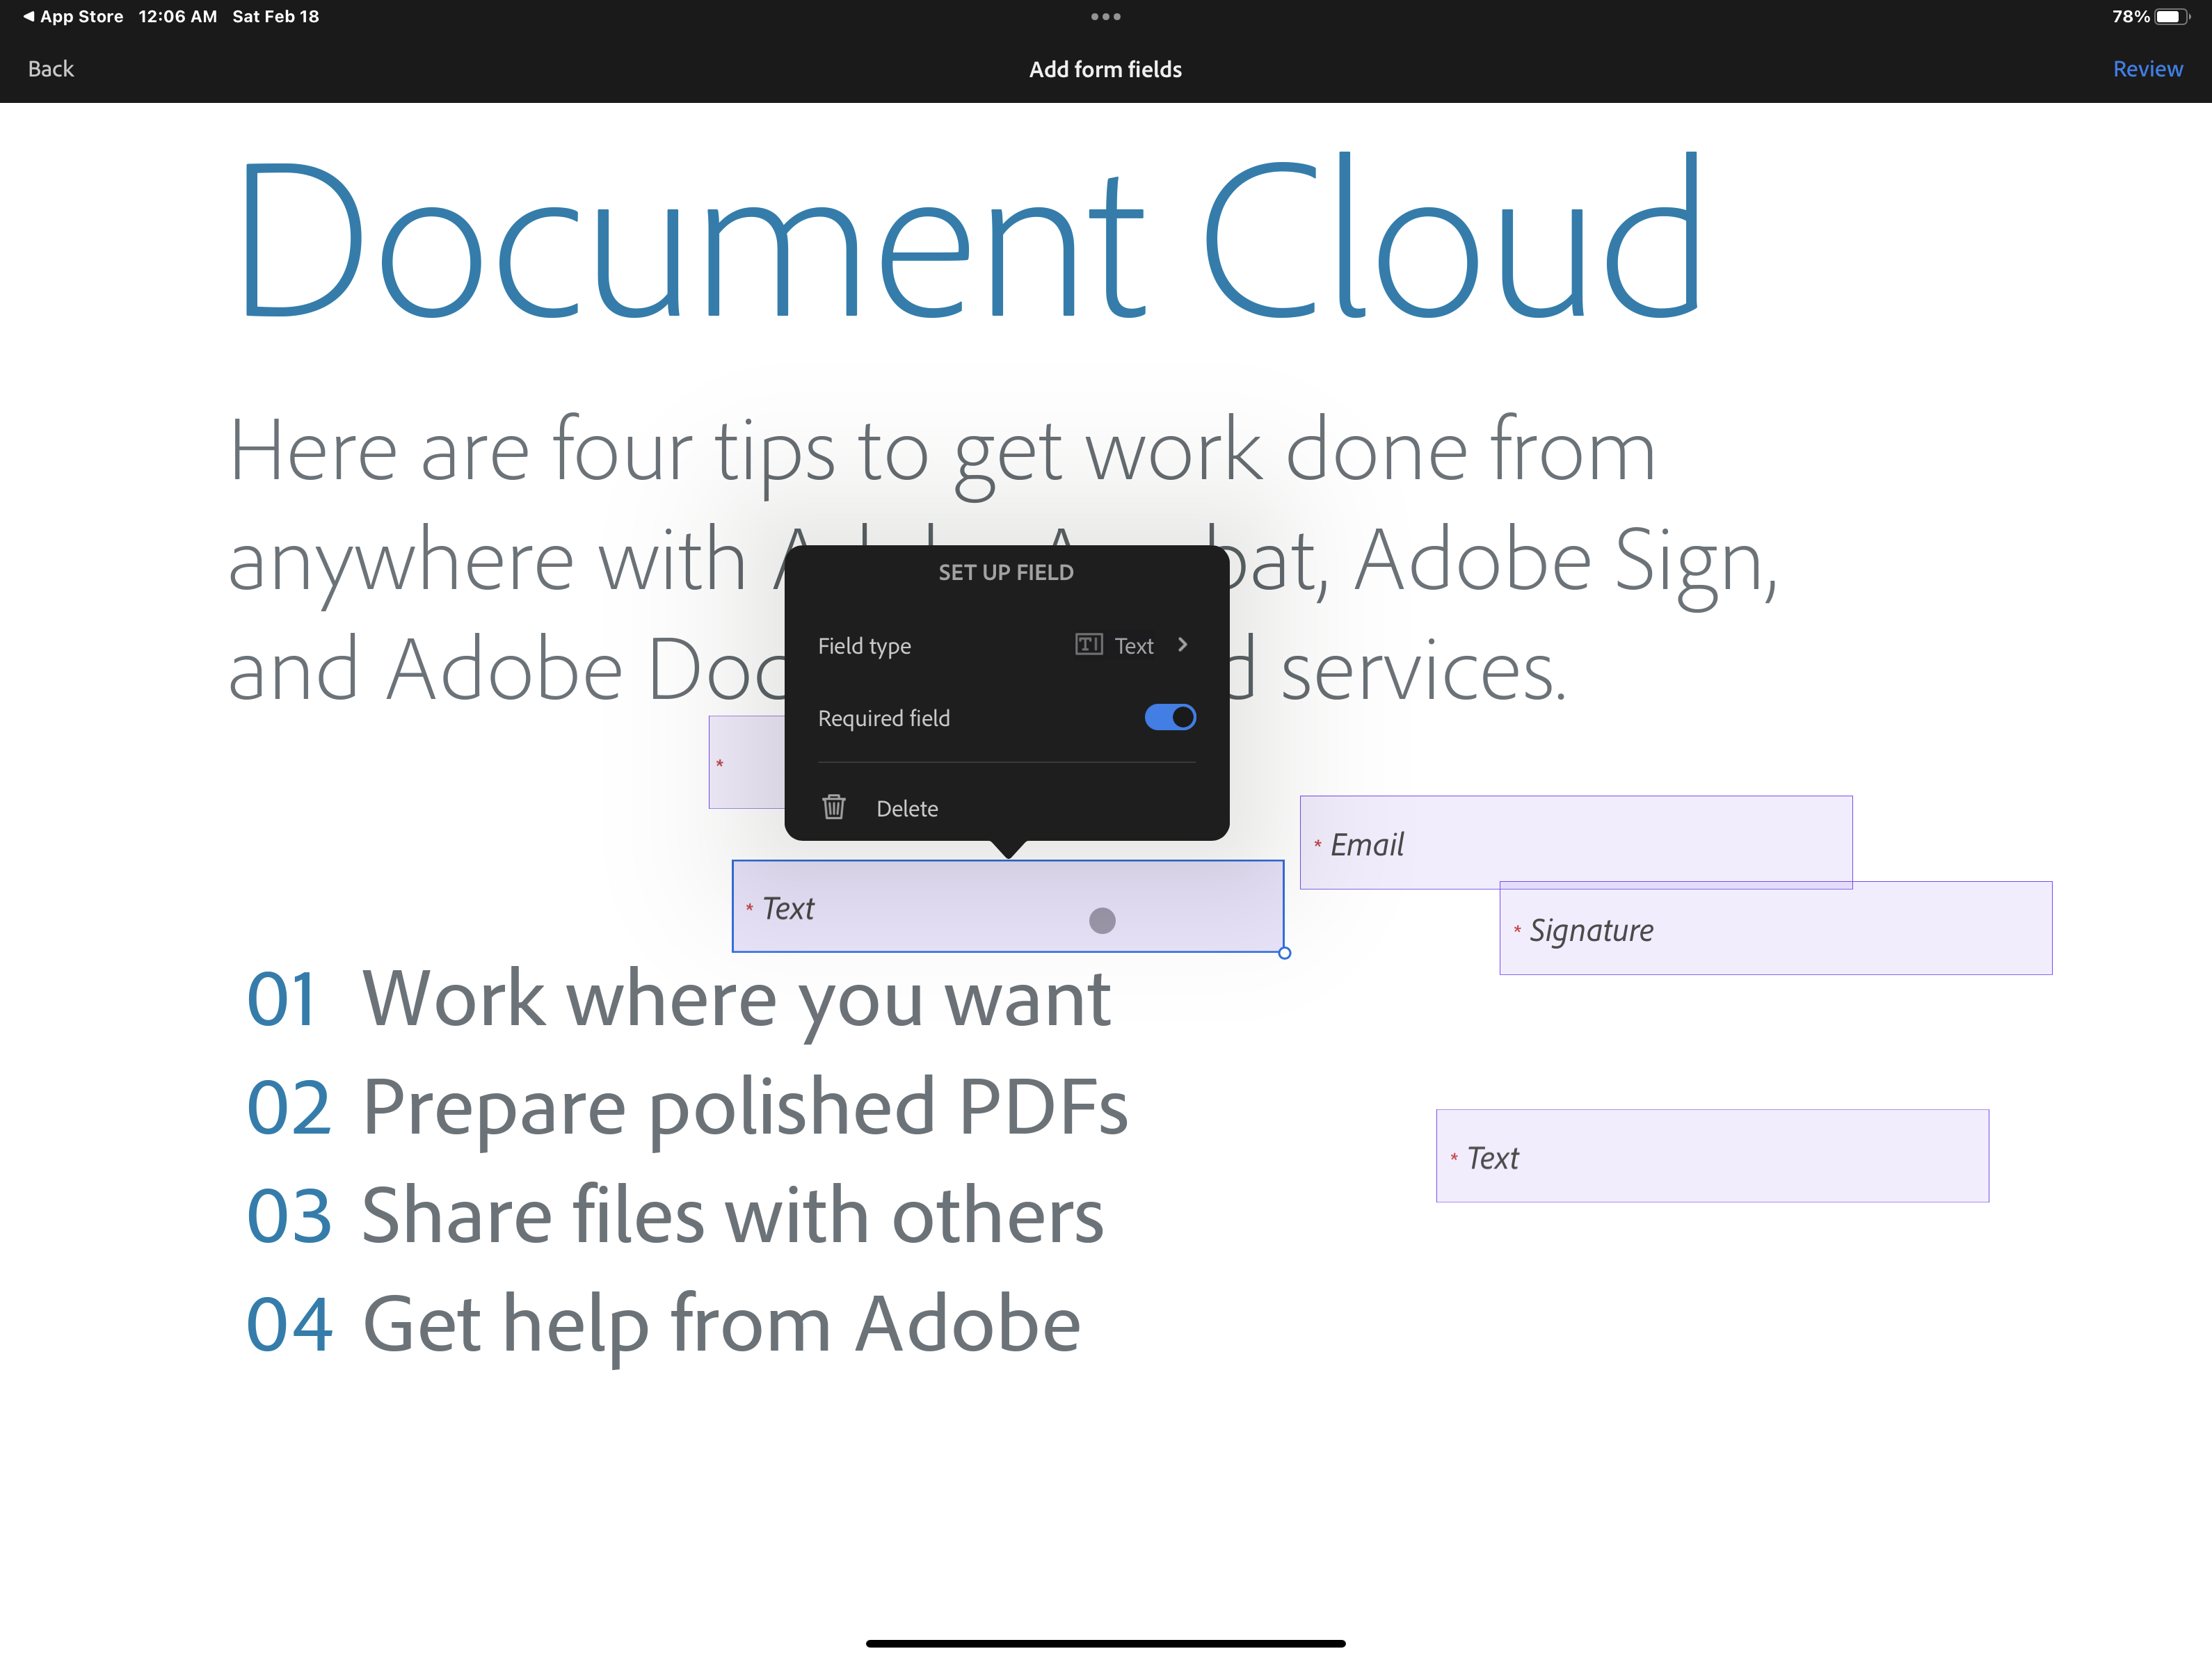Screen dimensions: 2212x1658
Task: Tap the clock showing 12:06 AM
Action: click(178, 16)
